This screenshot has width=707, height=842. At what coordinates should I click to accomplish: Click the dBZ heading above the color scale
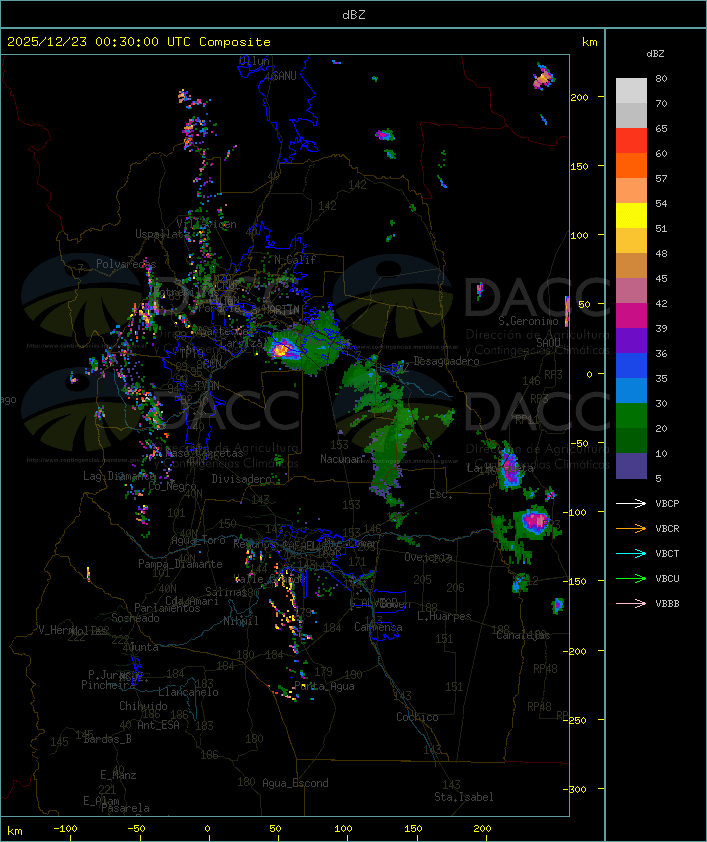pyautogui.click(x=655, y=54)
